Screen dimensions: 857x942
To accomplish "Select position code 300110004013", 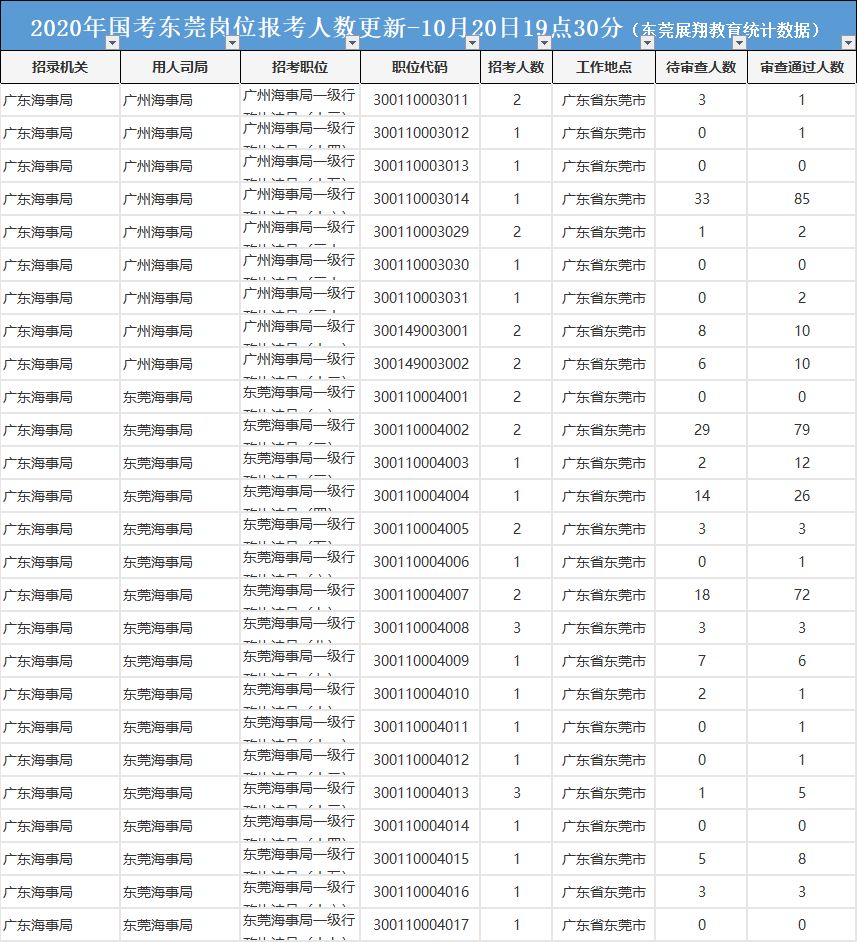I will tap(420, 793).
